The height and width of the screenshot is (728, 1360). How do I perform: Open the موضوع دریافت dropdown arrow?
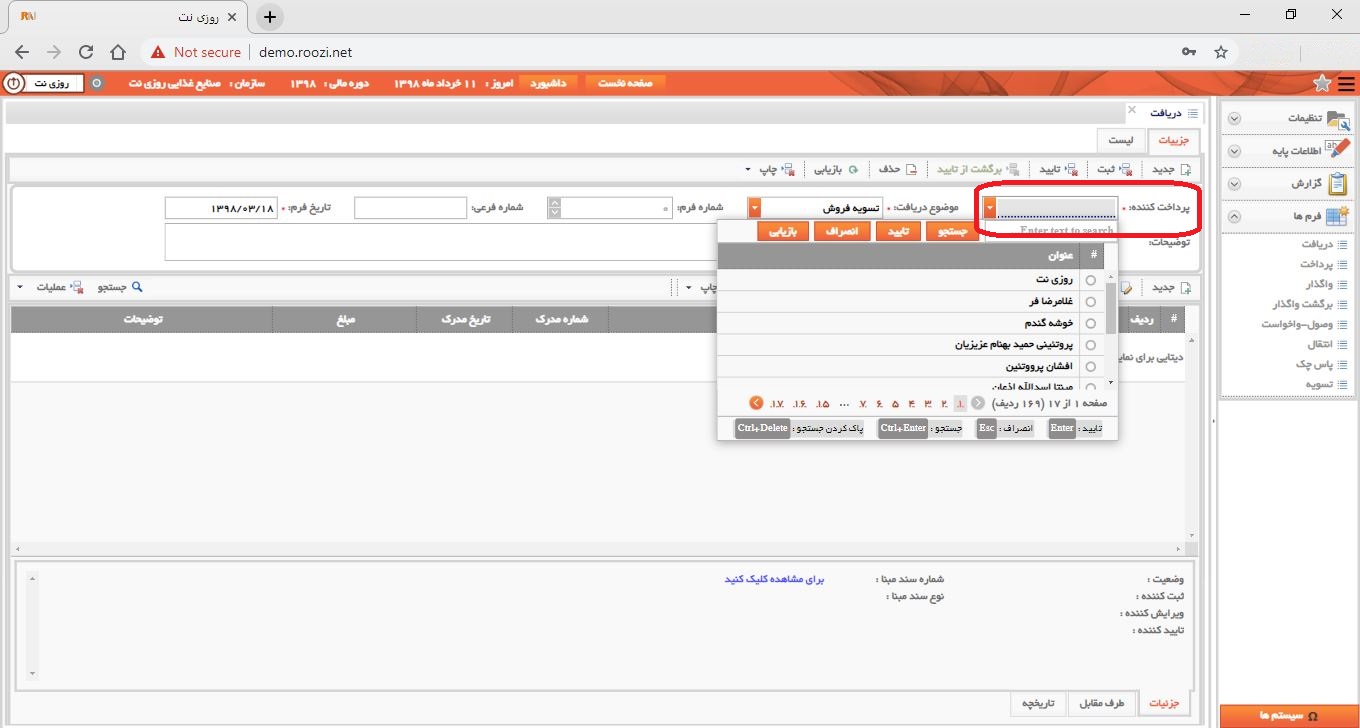click(x=754, y=208)
